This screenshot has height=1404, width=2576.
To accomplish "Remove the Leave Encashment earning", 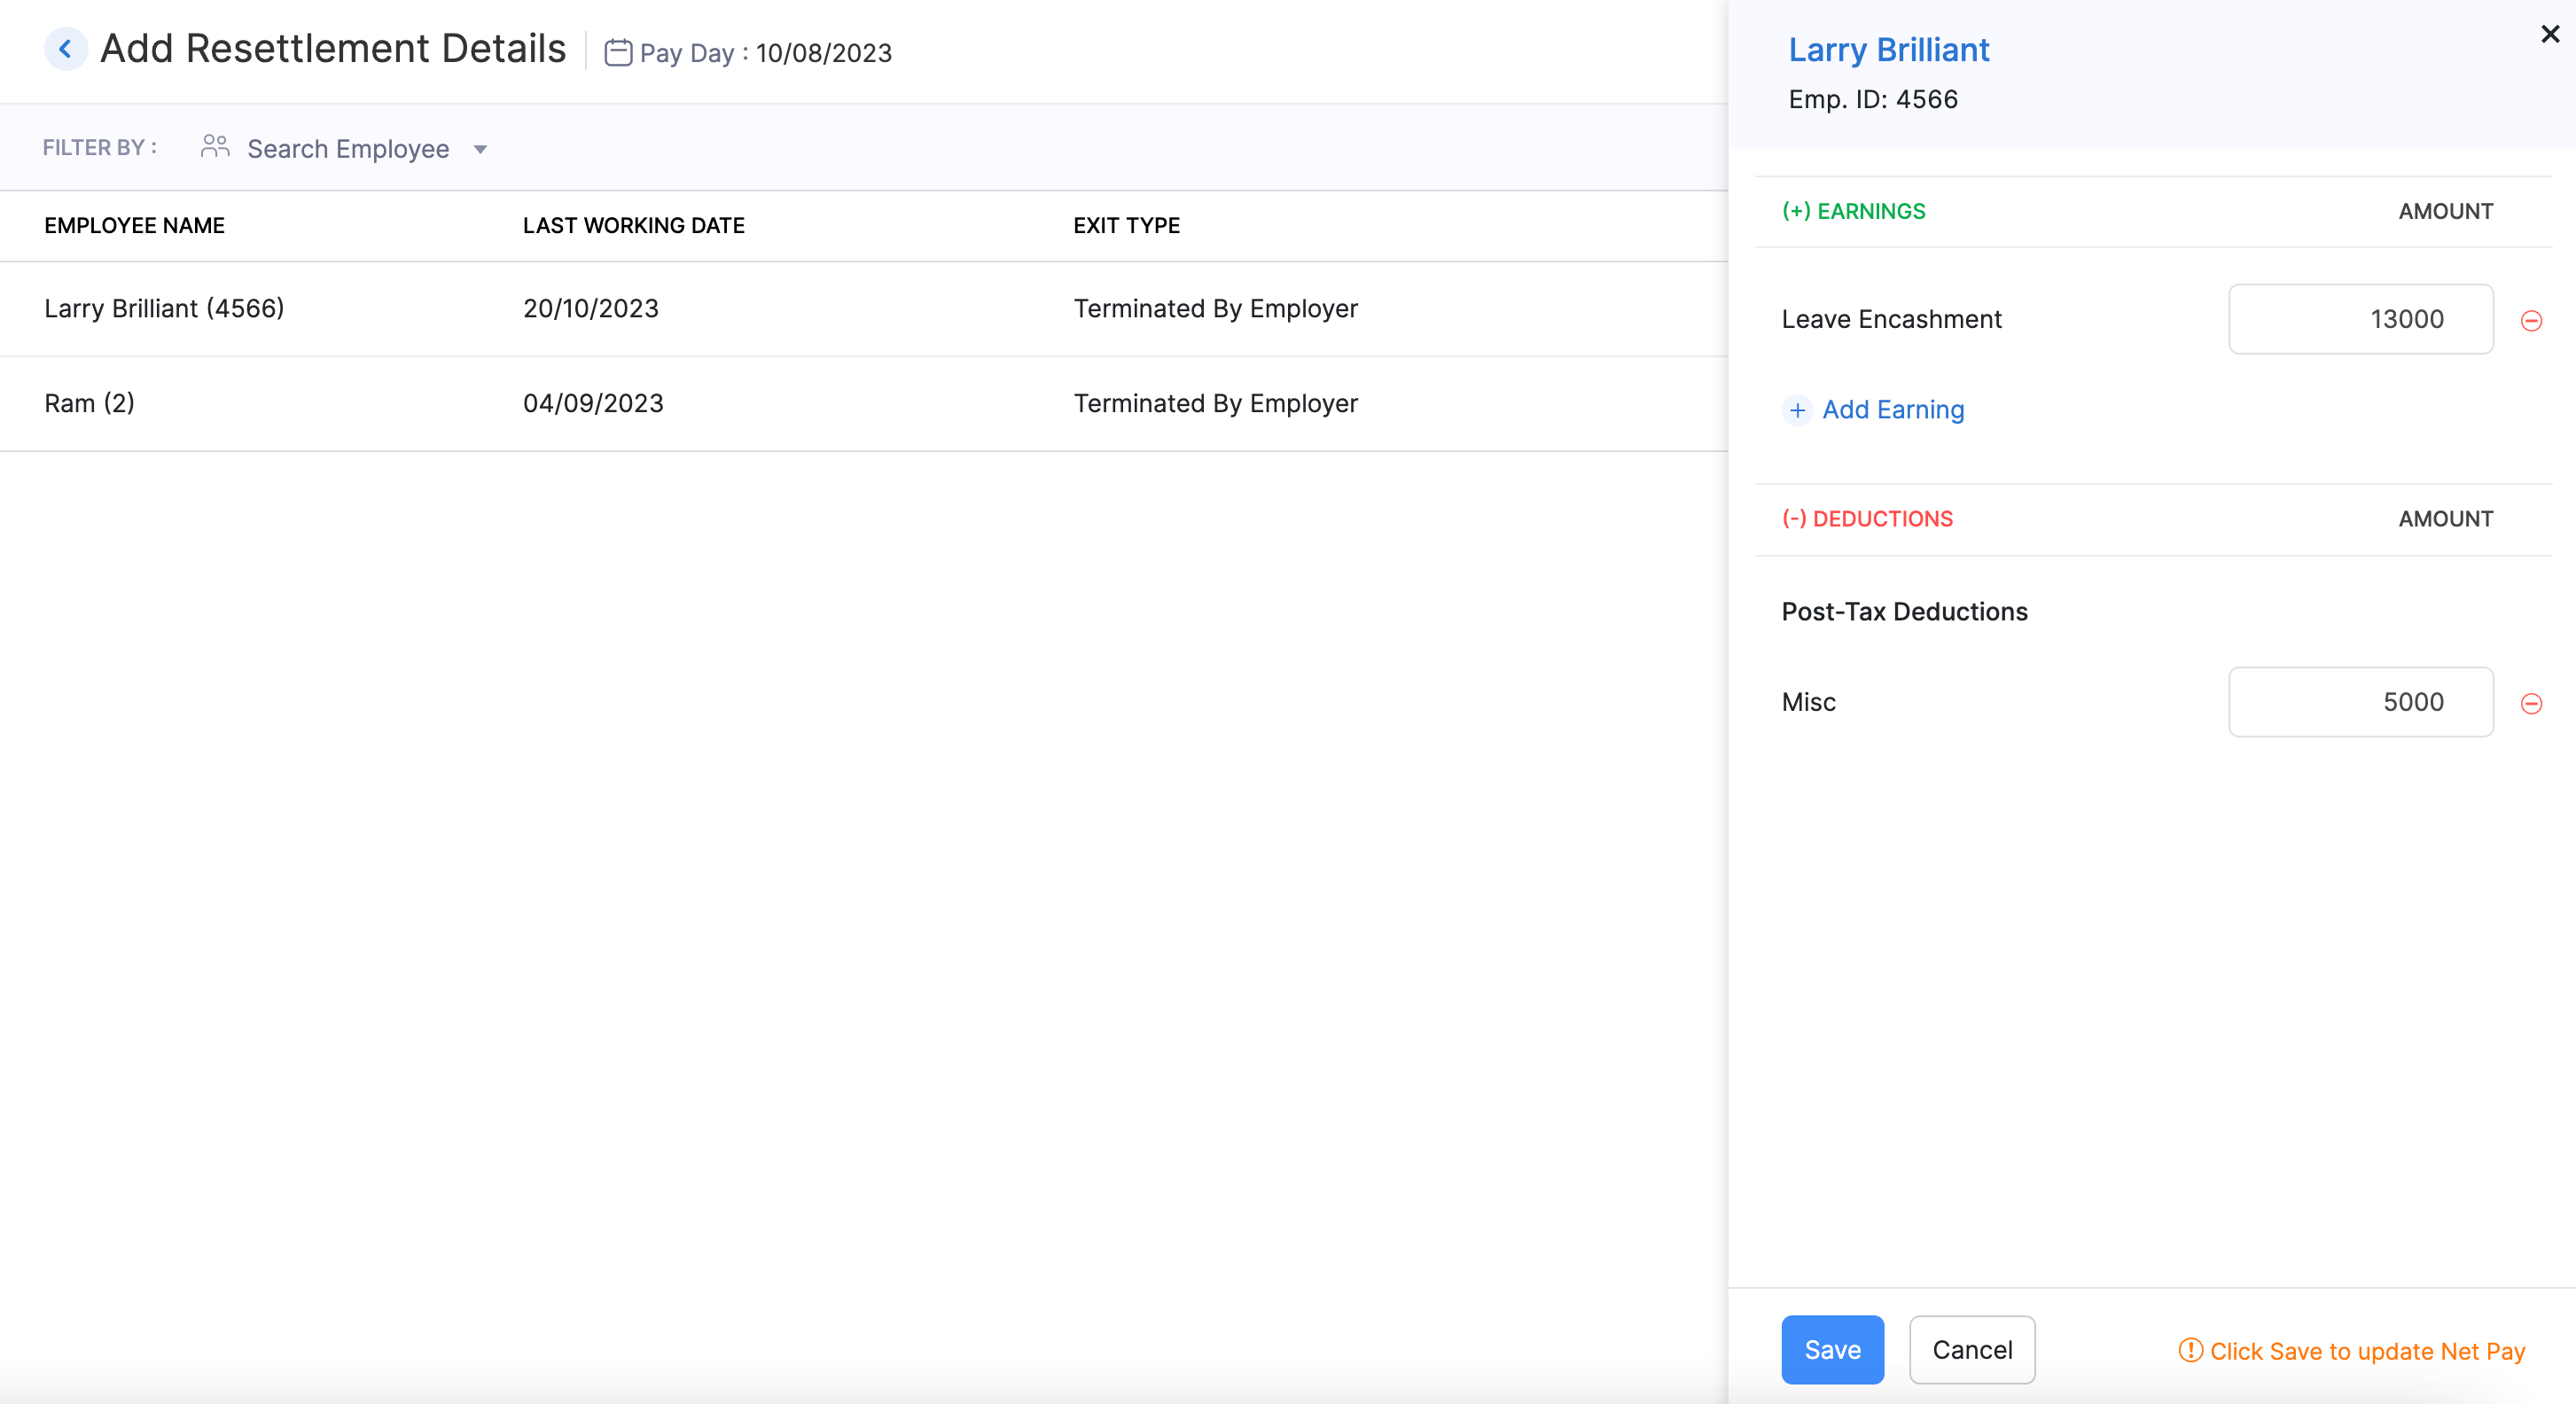I will (x=2531, y=320).
